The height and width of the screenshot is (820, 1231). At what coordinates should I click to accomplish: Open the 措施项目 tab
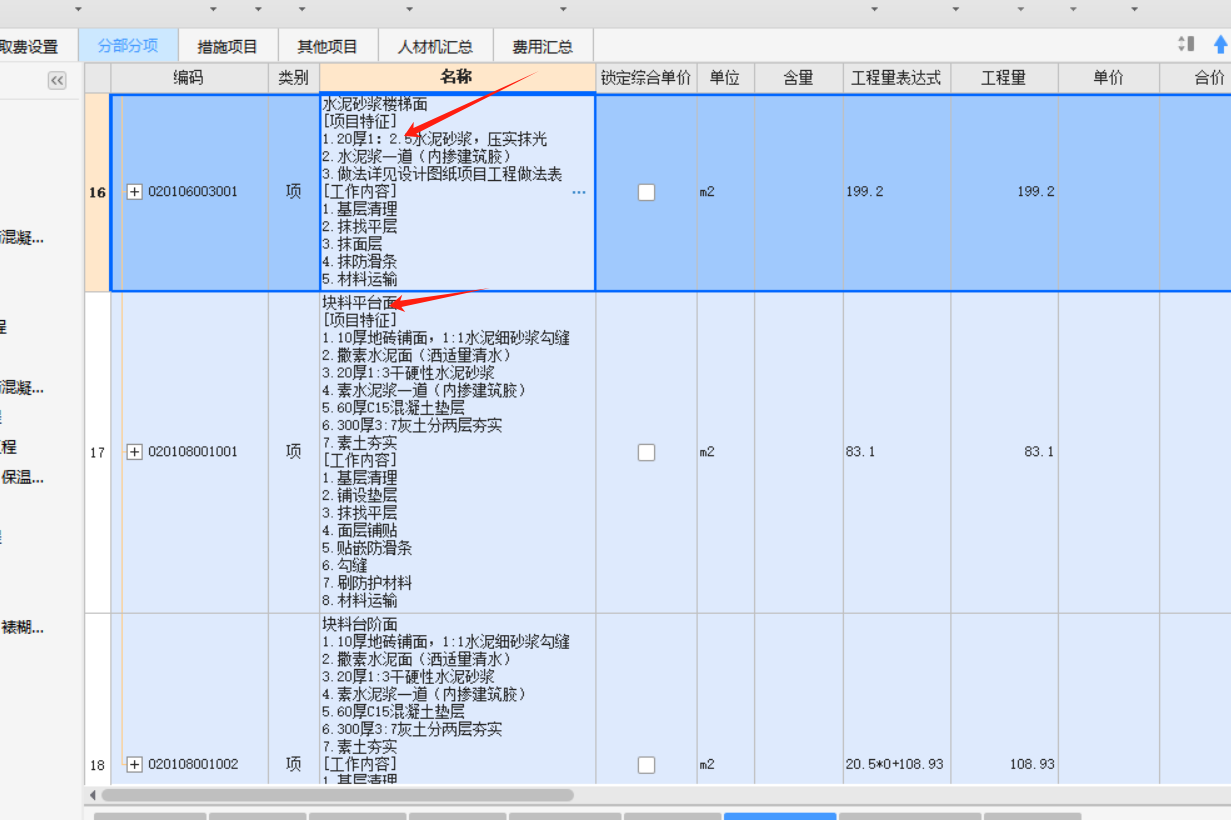coord(228,46)
